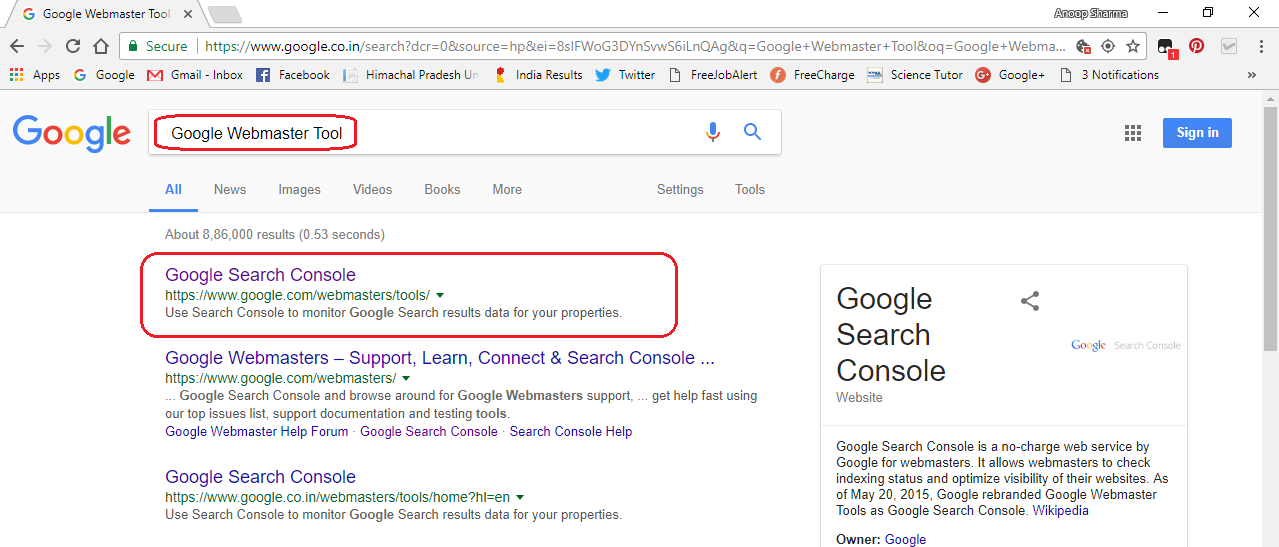The width and height of the screenshot is (1279, 547).
Task: Open the Owner Google link
Action: pyautogui.click(x=905, y=539)
